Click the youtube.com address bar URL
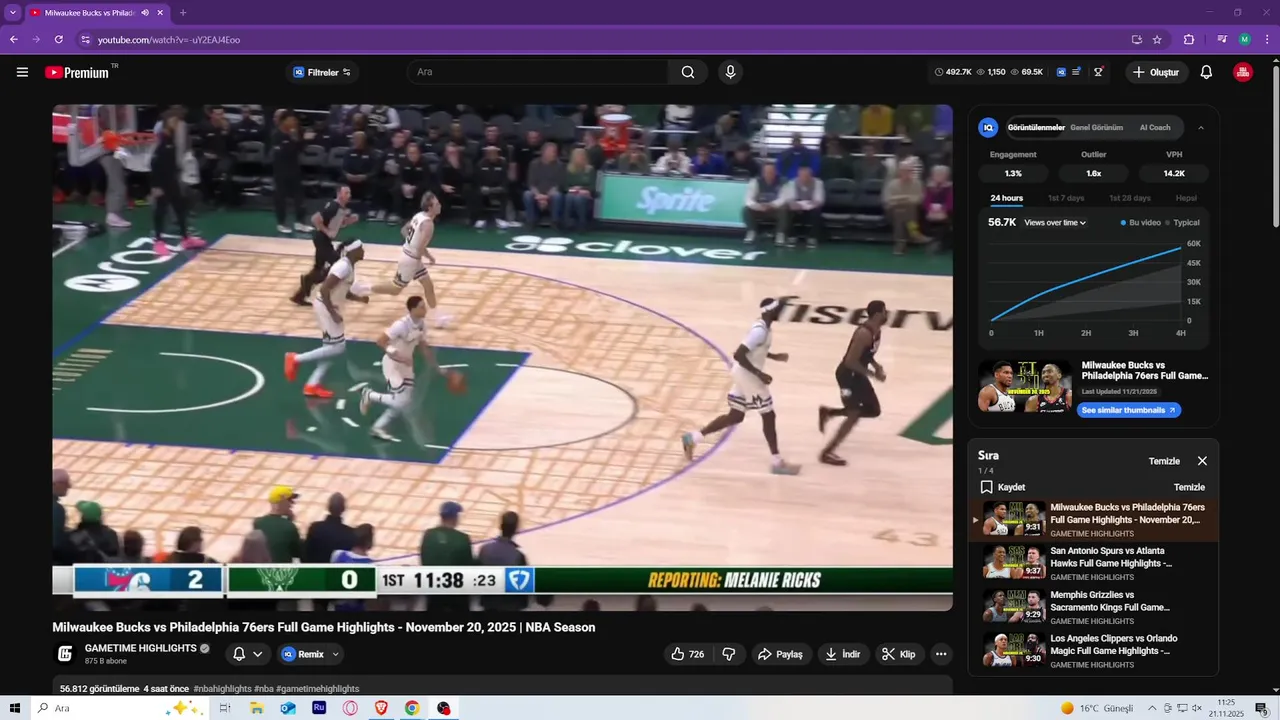Screen dimensions: 1280x720 [x=169, y=40]
